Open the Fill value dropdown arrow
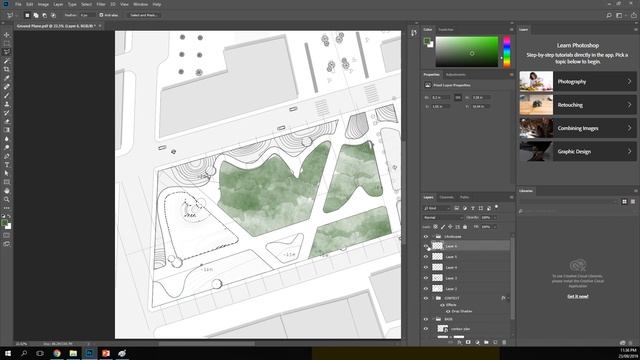 [495, 227]
